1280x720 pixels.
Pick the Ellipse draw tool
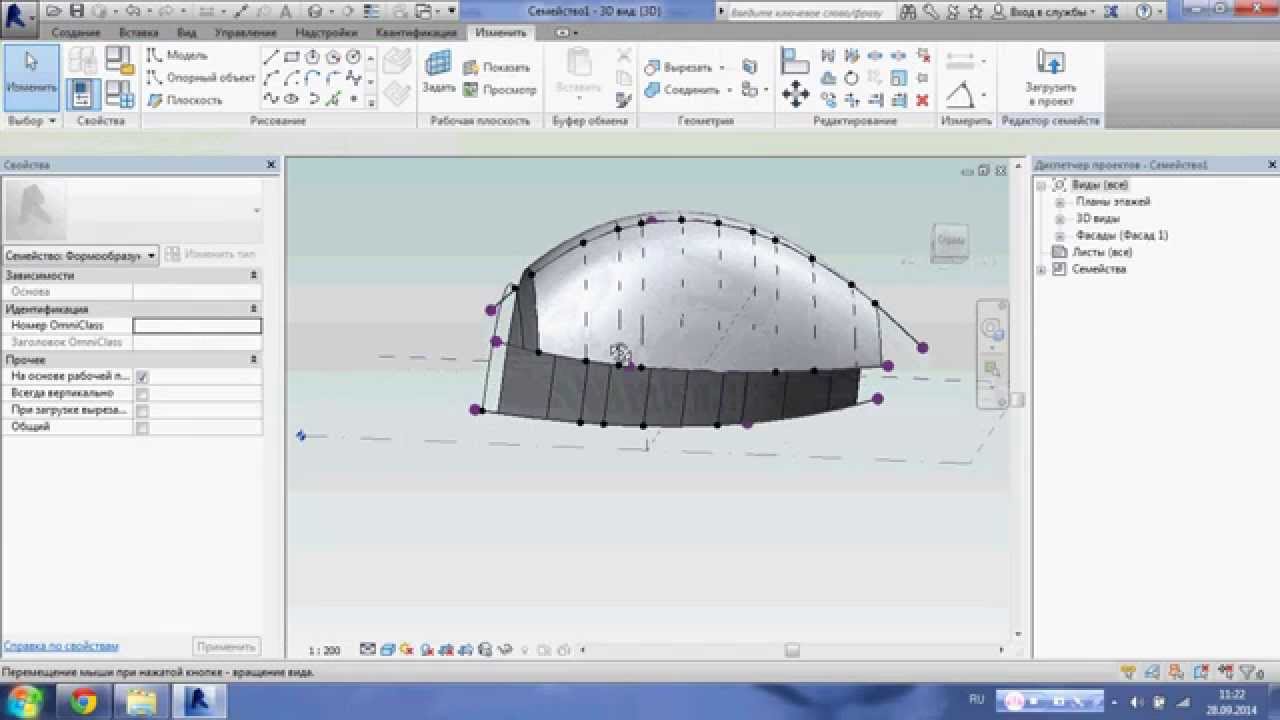pyautogui.click(x=291, y=99)
